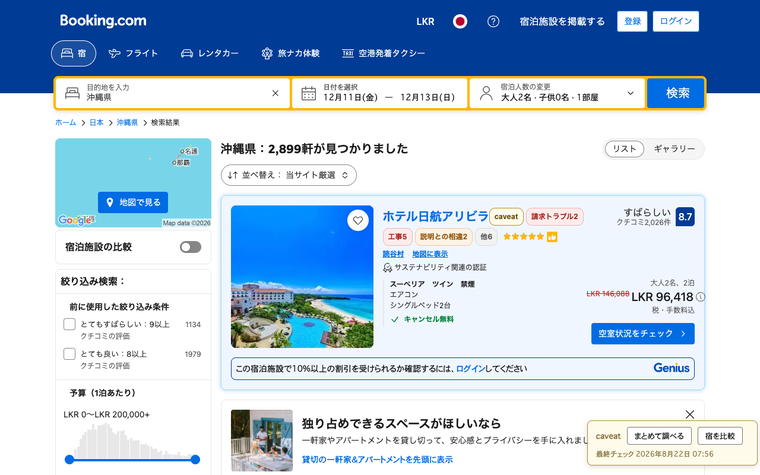Click the 他6 tag
The image size is (760, 475).
click(x=486, y=237)
